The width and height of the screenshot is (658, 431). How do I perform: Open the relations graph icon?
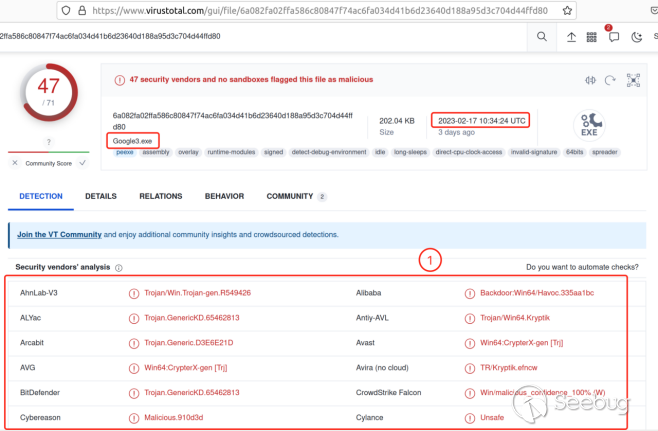pyautogui.click(x=633, y=80)
